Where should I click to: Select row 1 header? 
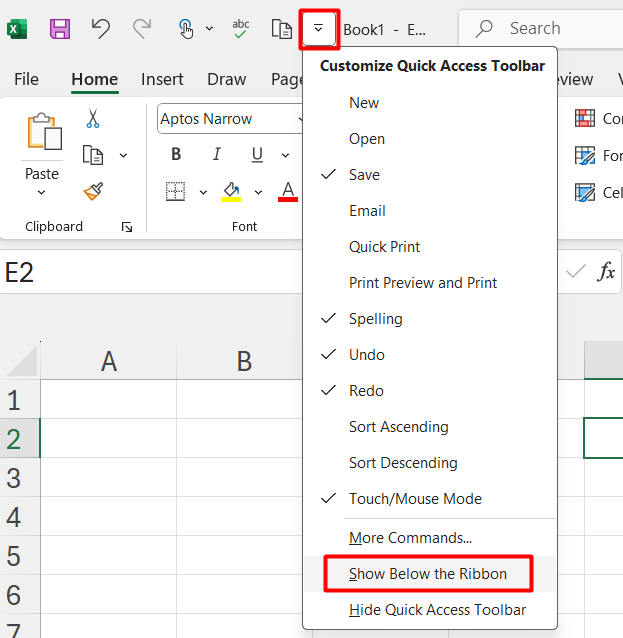[x=20, y=400]
